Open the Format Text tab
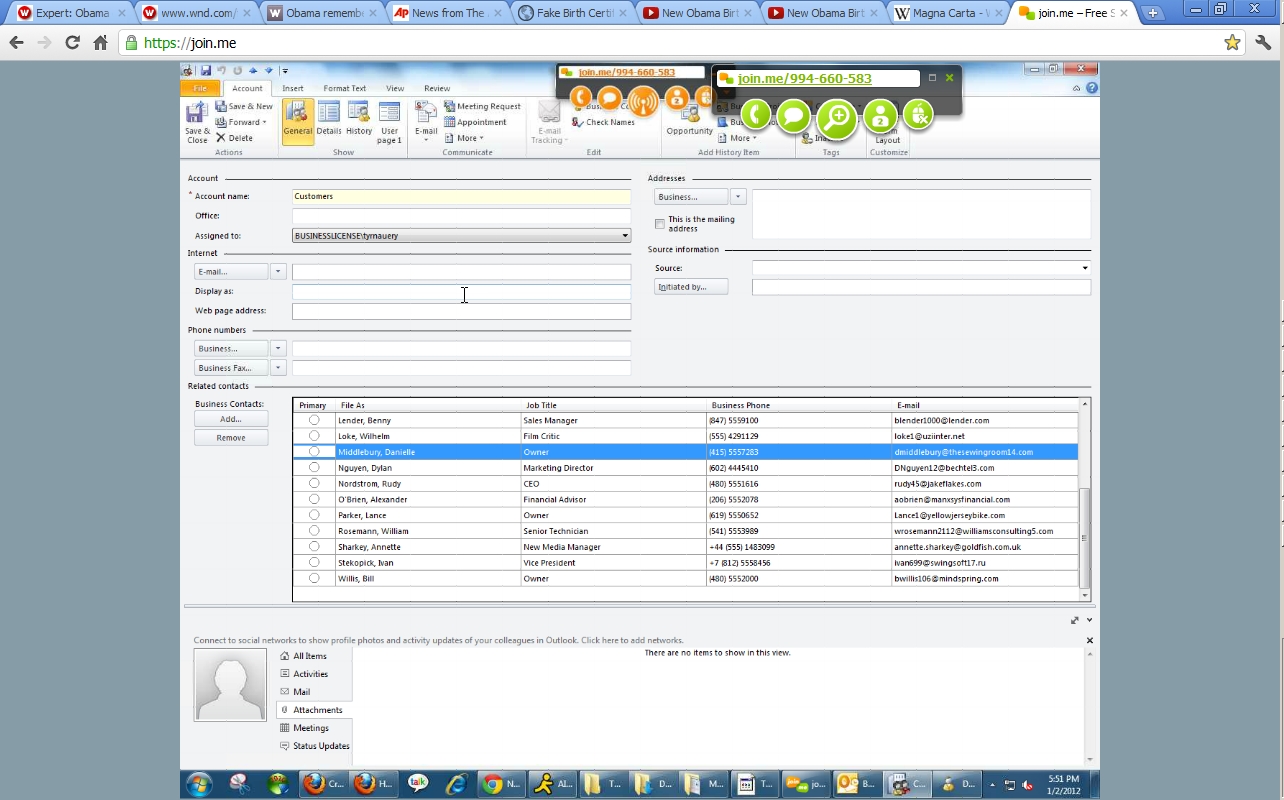The image size is (1284, 800). point(344,88)
